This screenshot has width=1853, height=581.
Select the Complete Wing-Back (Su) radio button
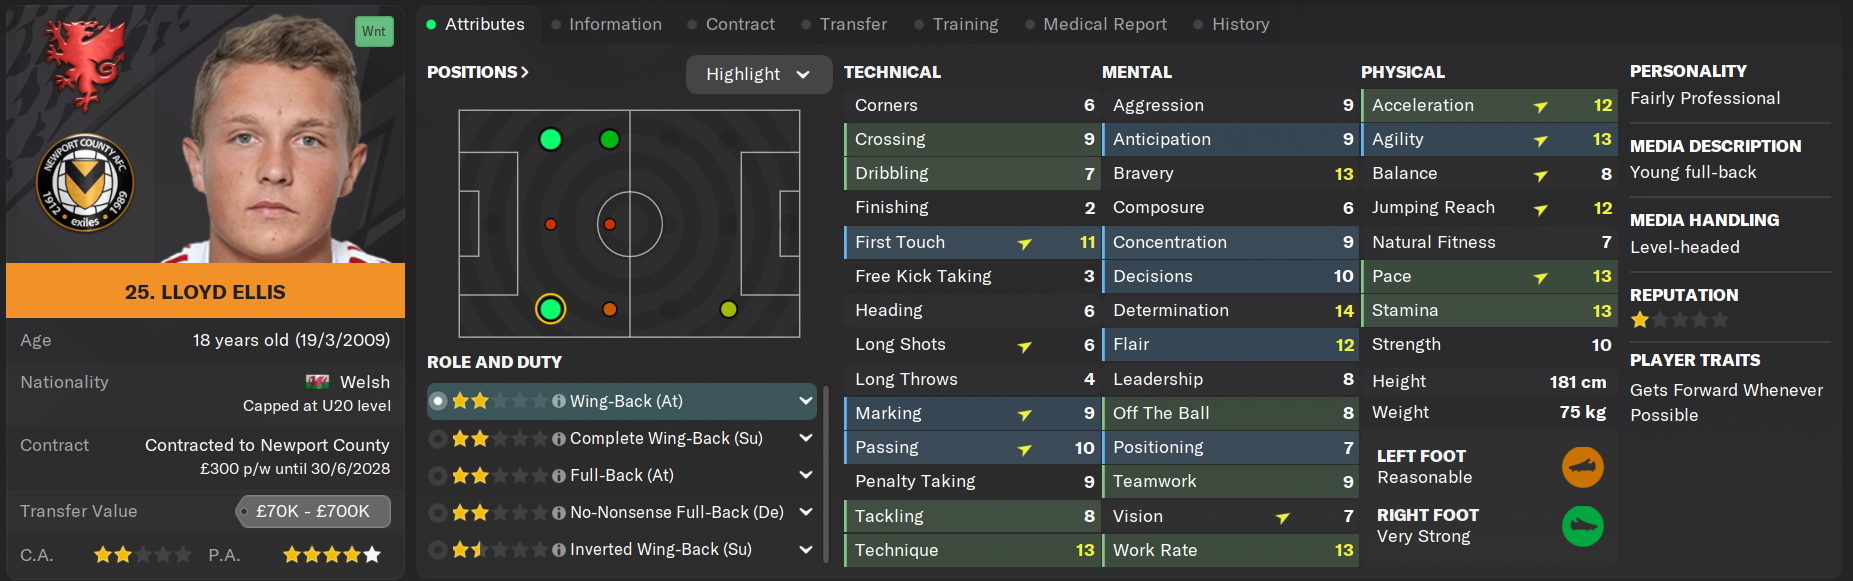click(x=438, y=439)
